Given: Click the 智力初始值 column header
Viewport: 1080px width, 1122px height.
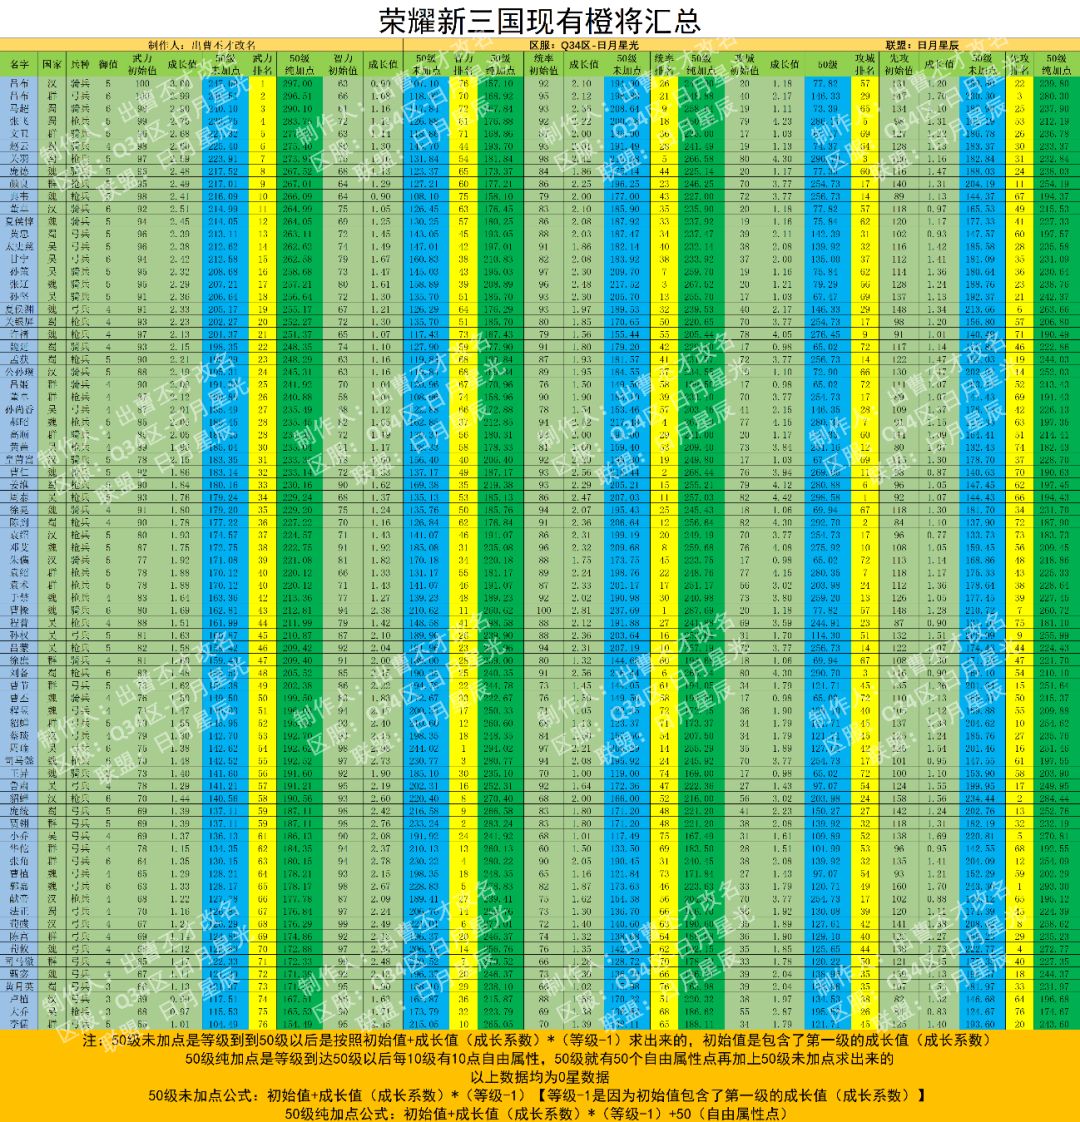Looking at the screenshot, I should (343, 64).
